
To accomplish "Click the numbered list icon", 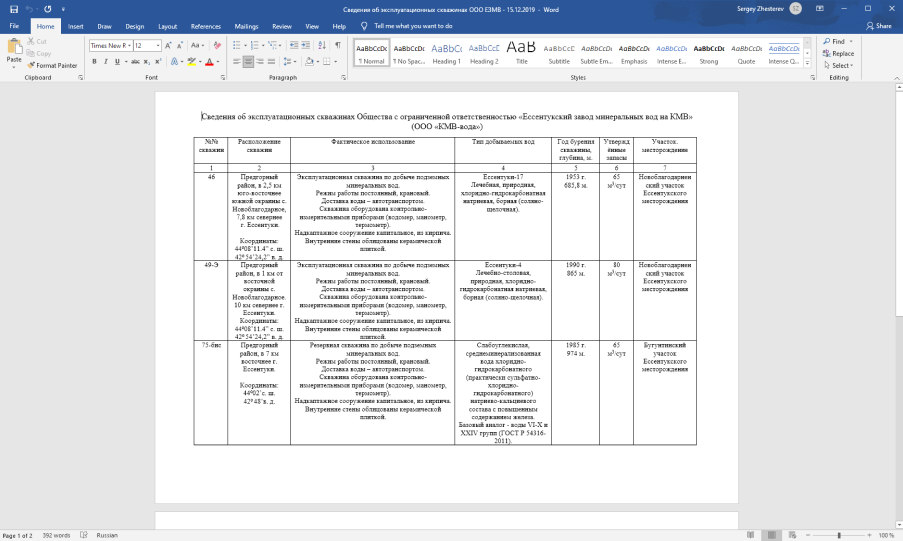I will point(255,46).
